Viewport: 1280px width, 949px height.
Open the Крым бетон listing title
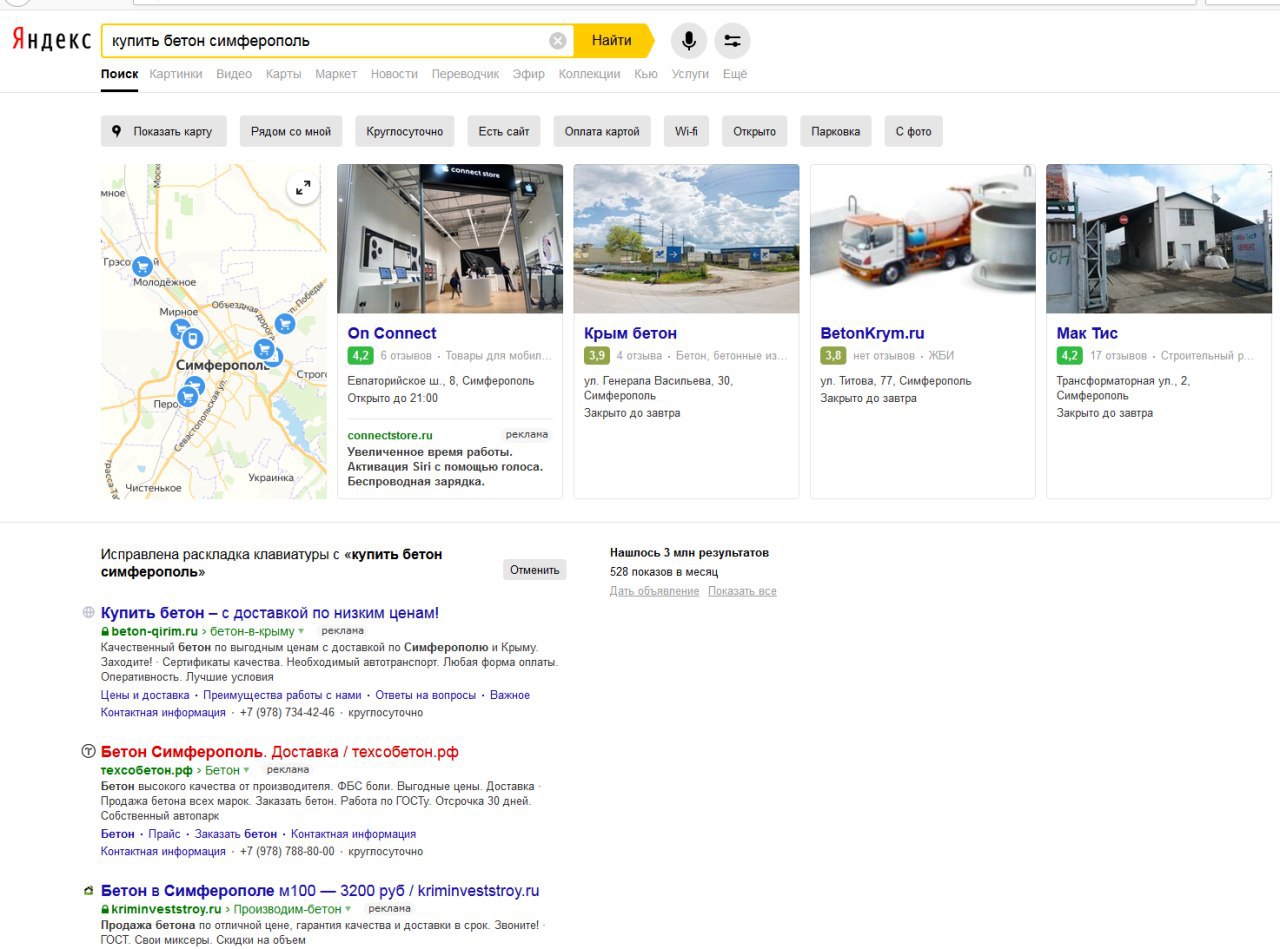(x=631, y=333)
